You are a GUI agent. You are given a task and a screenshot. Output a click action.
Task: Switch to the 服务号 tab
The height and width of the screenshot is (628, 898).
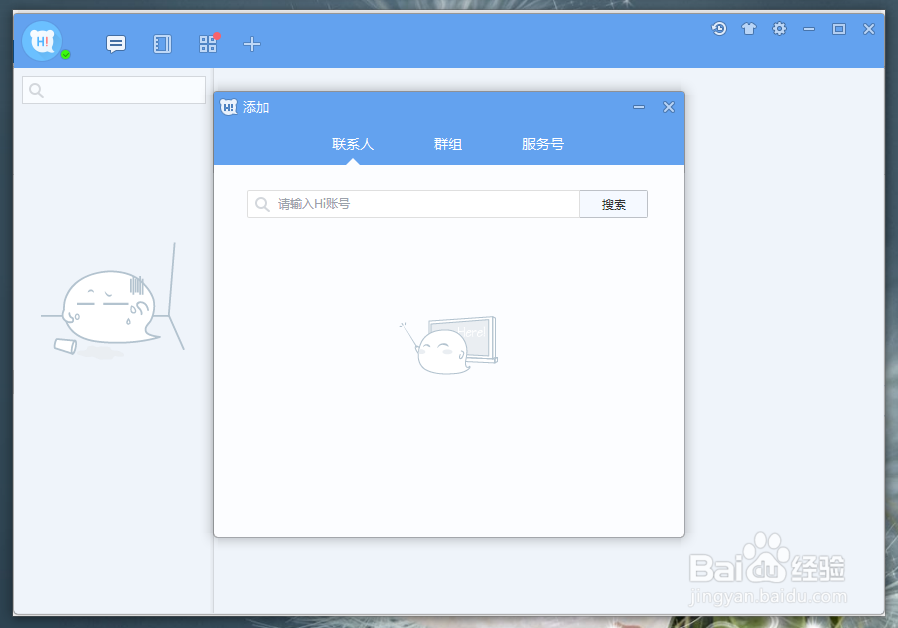click(542, 143)
